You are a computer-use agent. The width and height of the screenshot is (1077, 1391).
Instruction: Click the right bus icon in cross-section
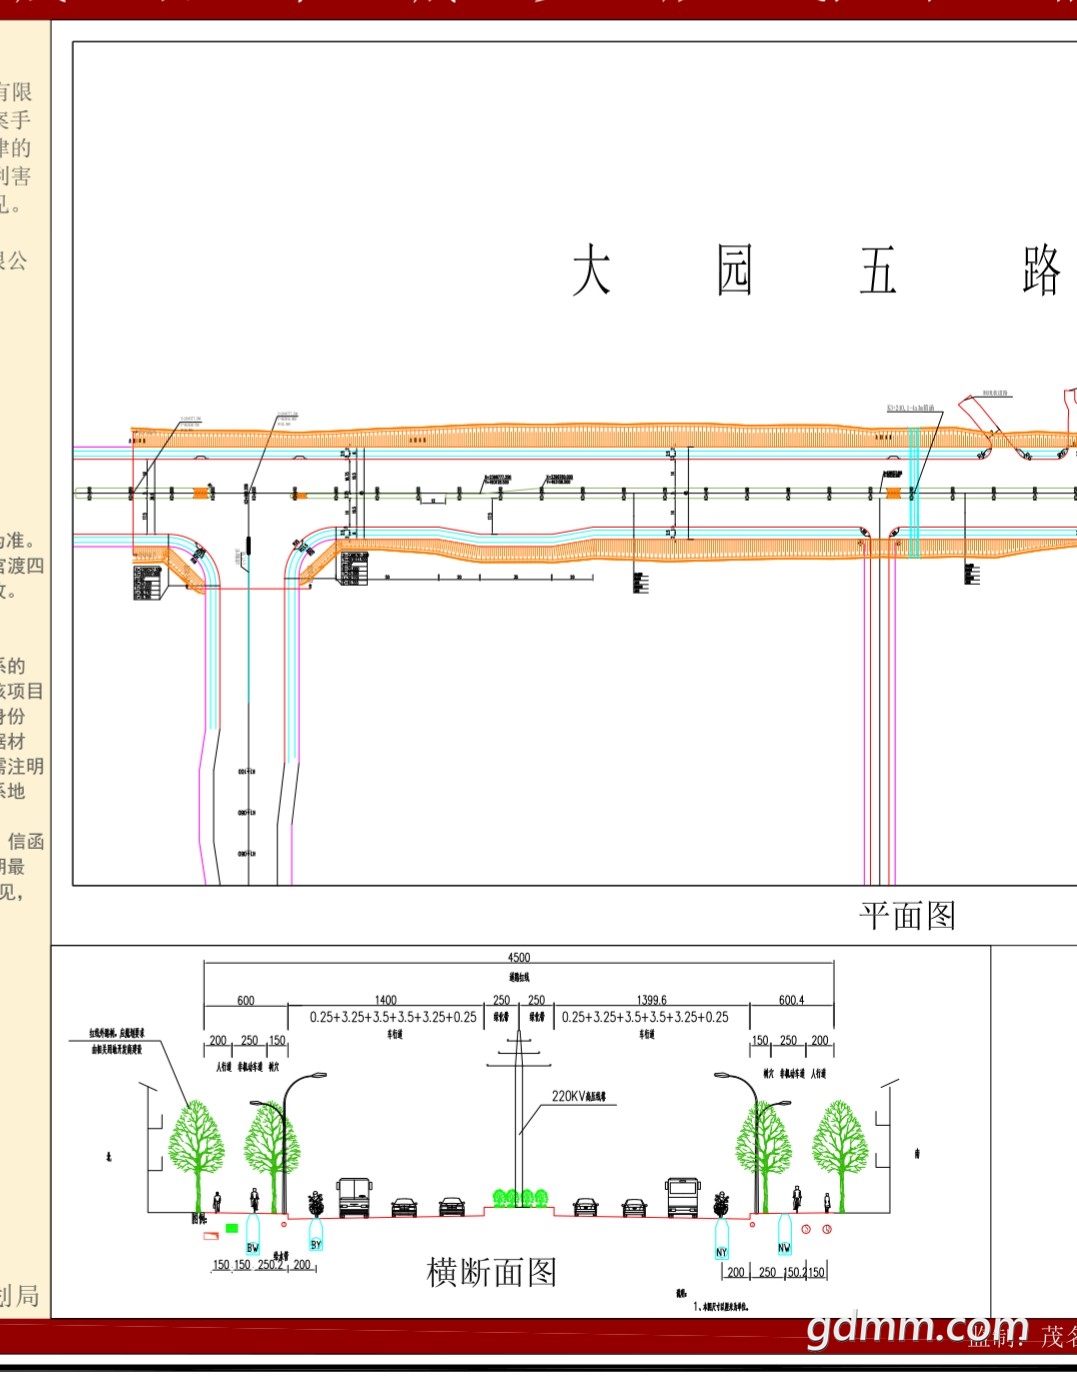[x=683, y=1196]
